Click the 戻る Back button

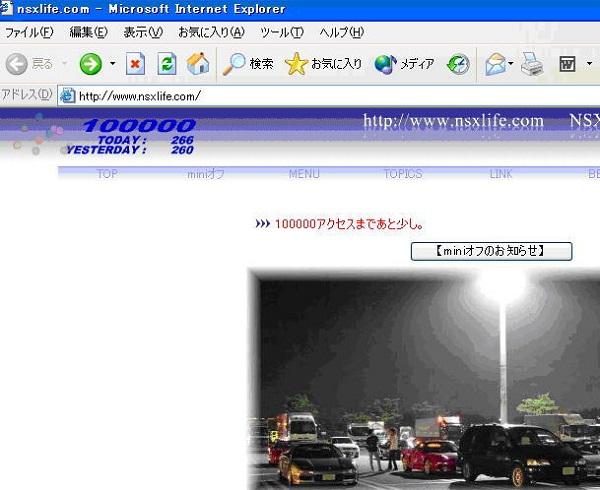coord(30,64)
